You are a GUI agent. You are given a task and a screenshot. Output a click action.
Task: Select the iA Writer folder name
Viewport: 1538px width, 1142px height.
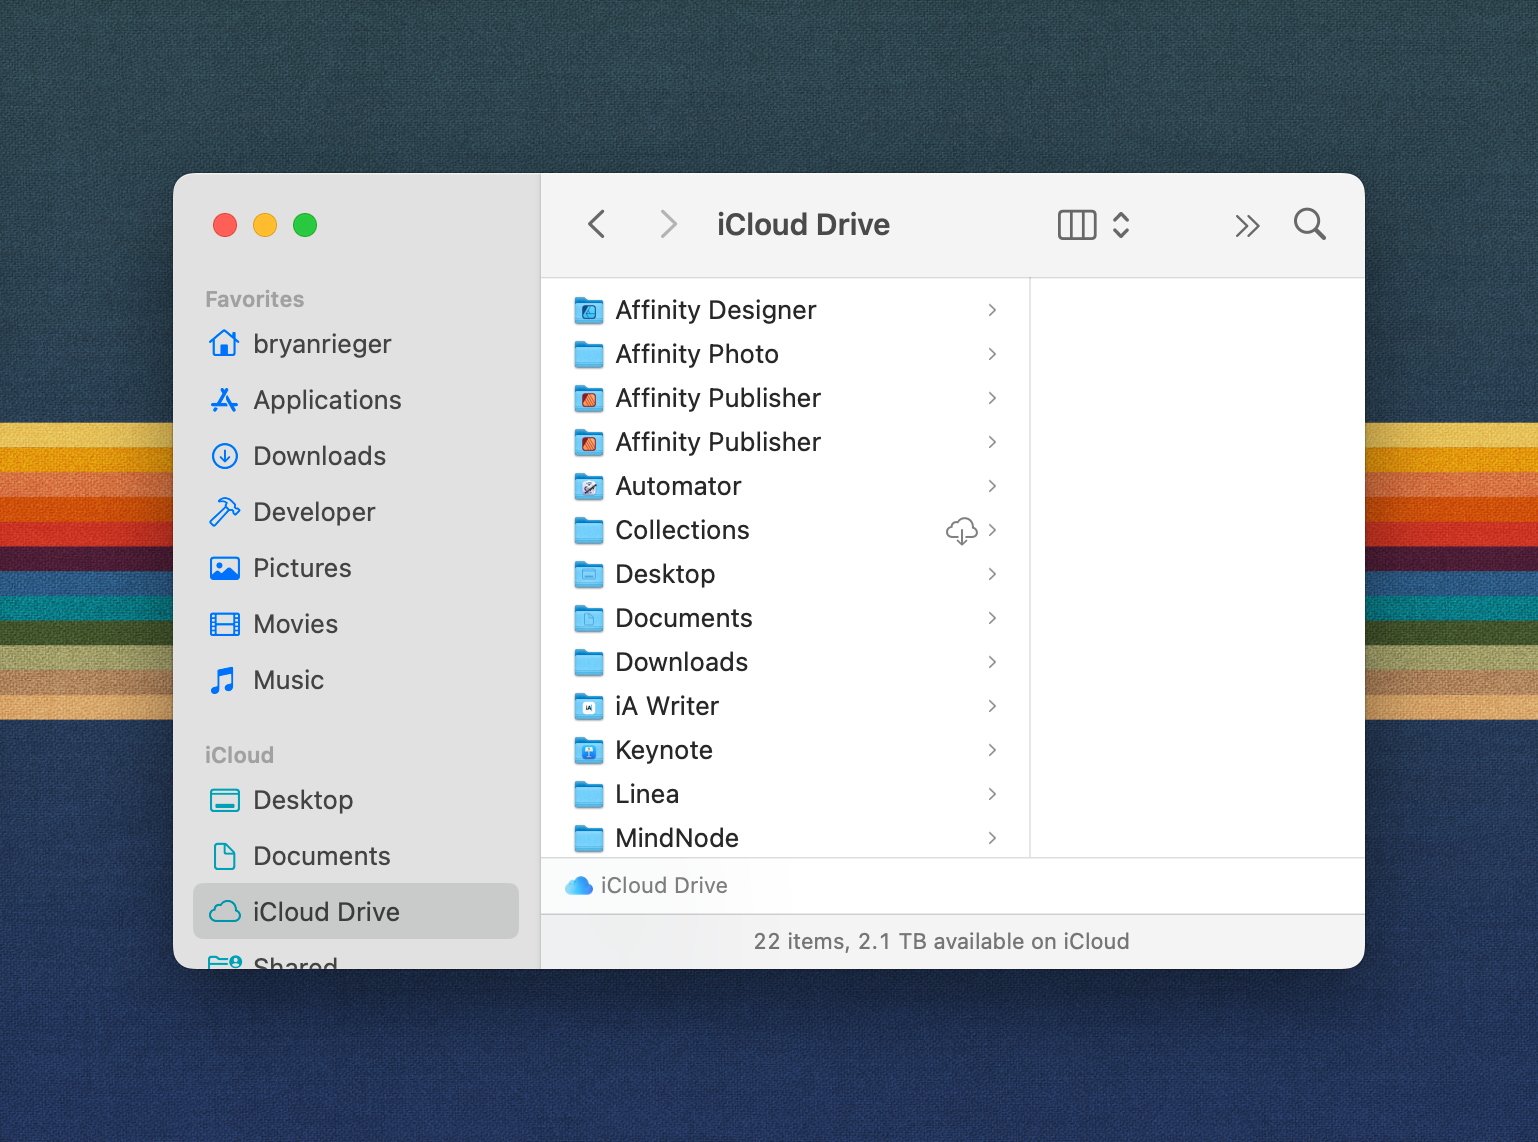(x=667, y=706)
